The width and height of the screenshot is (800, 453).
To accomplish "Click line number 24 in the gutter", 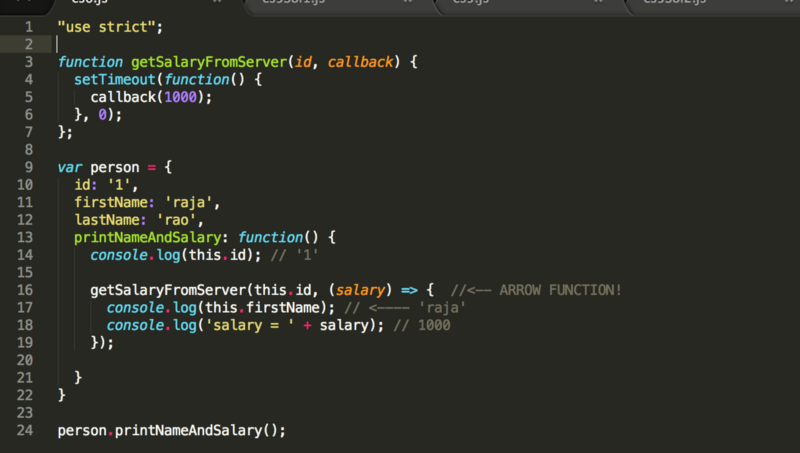I will tap(25, 430).
